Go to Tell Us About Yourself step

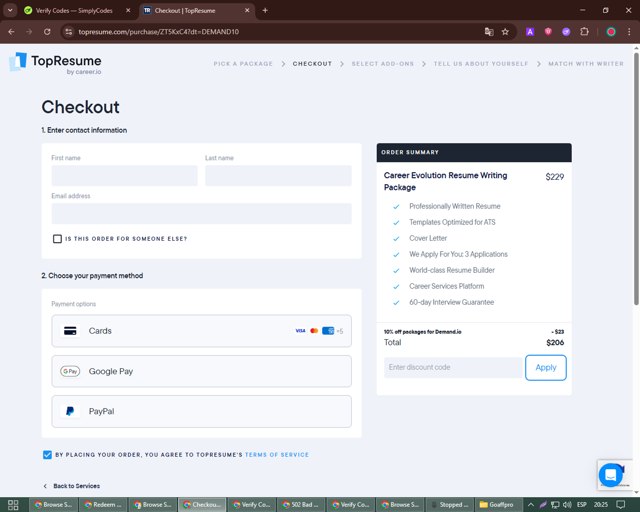[481, 64]
